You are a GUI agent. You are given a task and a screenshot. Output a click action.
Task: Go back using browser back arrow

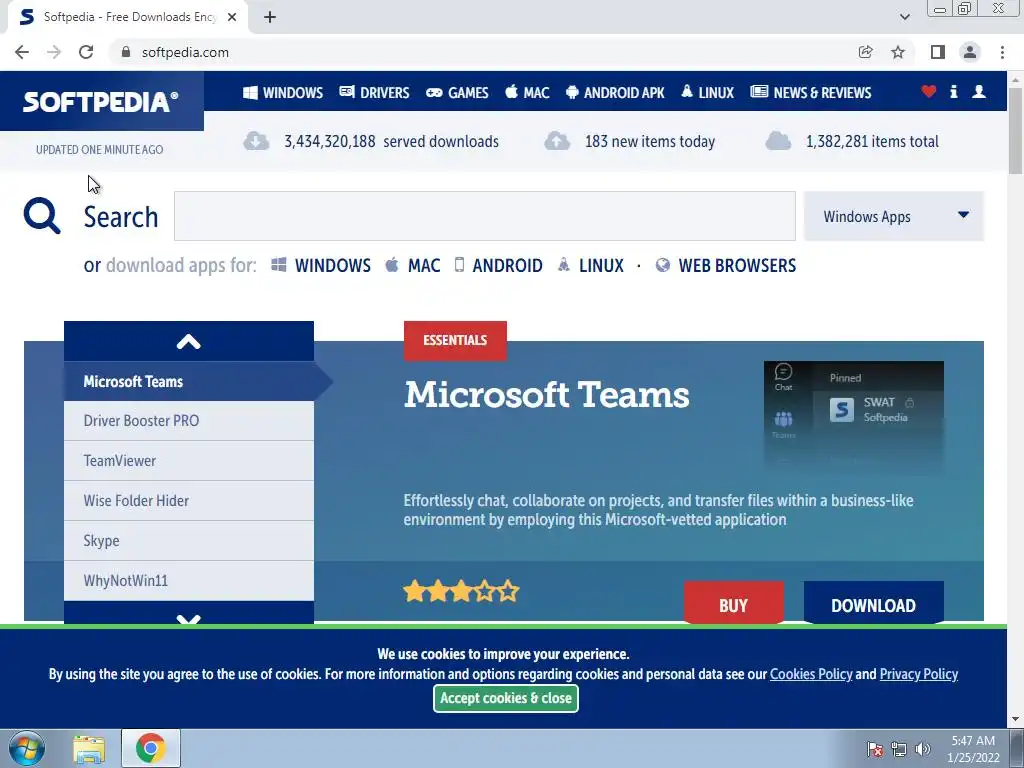tap(22, 52)
